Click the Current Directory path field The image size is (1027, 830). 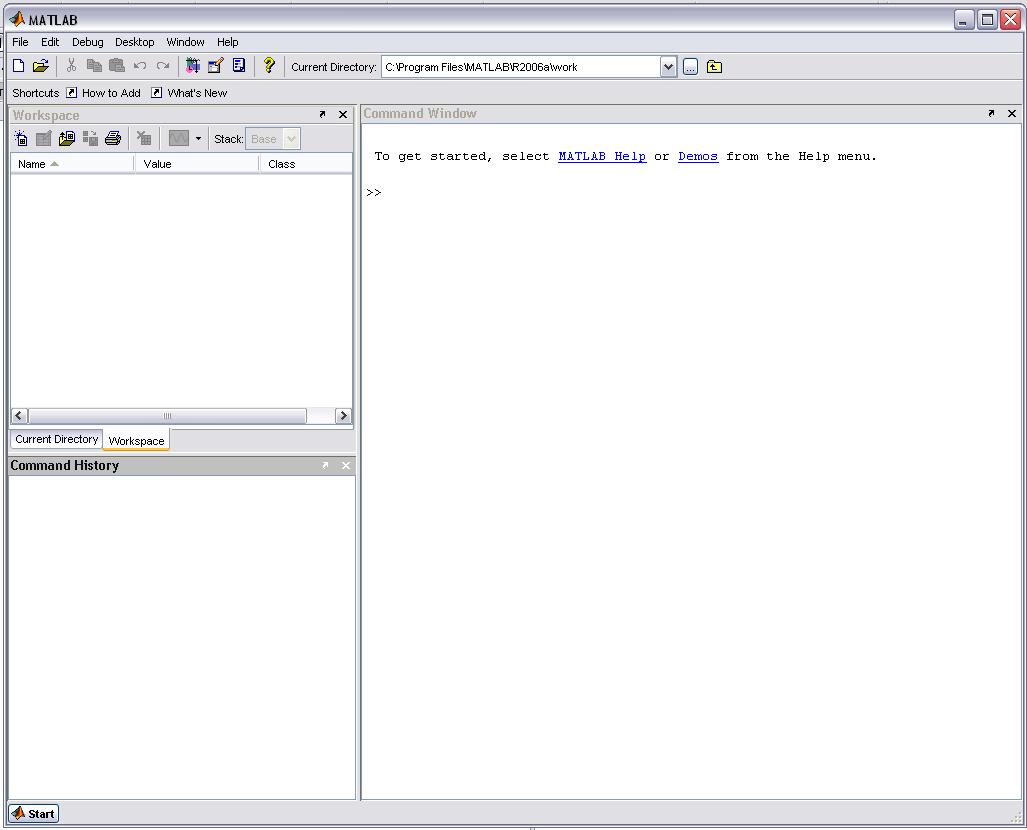pyautogui.click(x=521, y=67)
